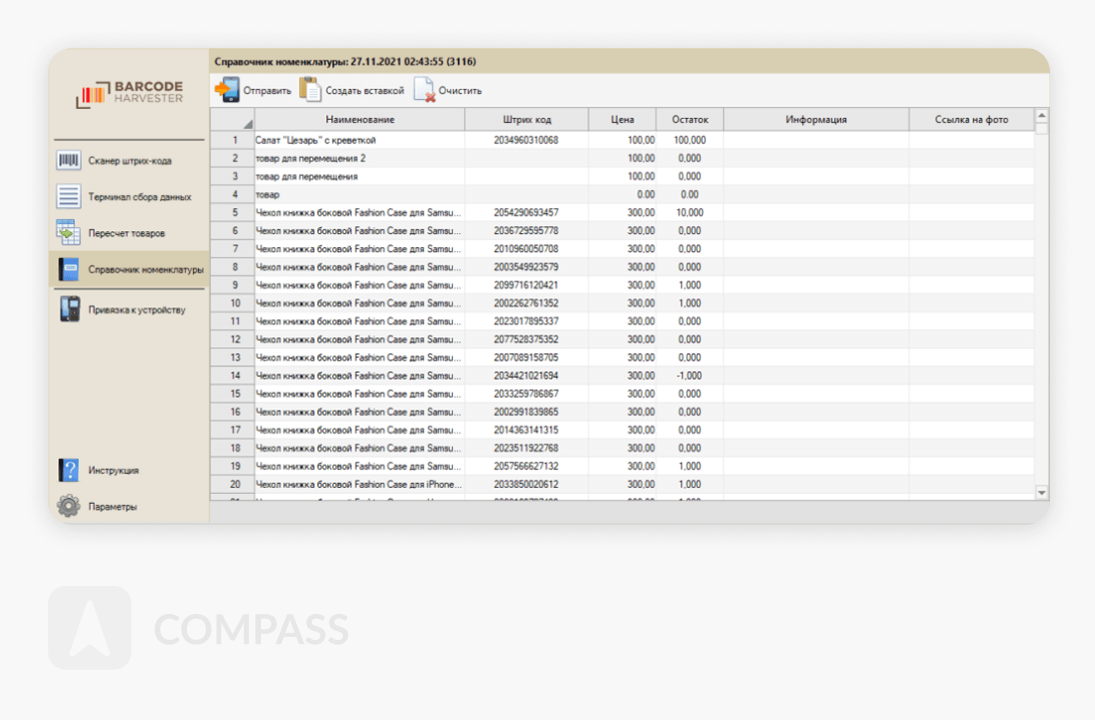Sort by the Цена column header

(x=623, y=120)
